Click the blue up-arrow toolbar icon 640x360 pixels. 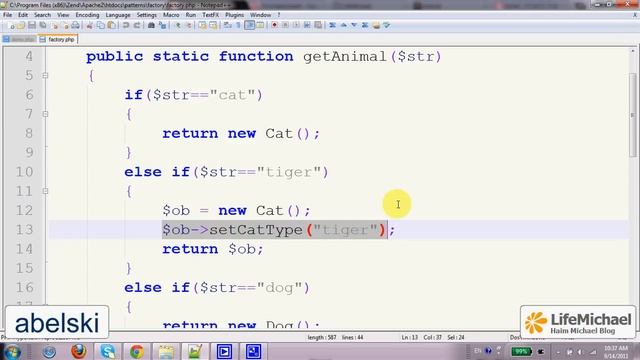click(x=343, y=25)
